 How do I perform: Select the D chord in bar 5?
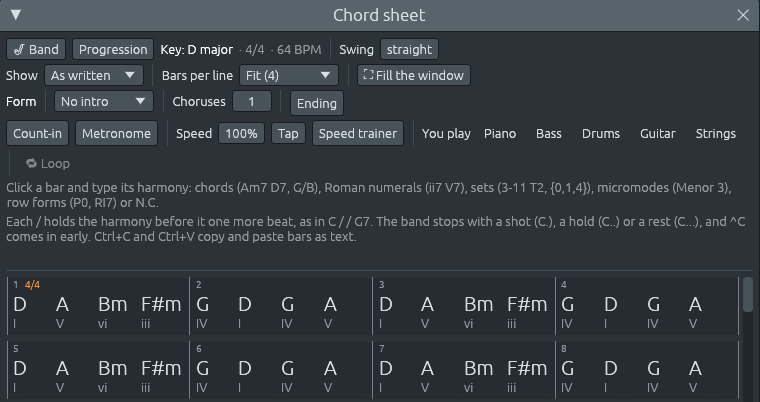point(19,369)
